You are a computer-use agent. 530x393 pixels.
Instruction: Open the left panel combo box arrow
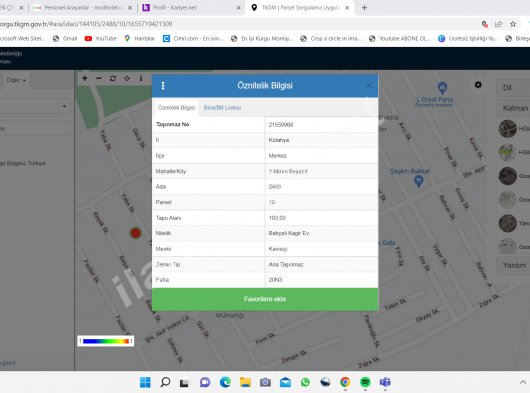64,106
